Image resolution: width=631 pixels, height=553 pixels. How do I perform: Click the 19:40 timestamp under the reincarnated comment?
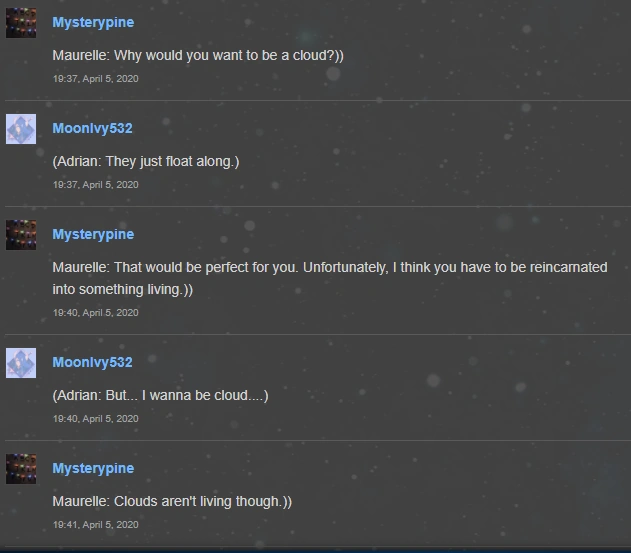[x=95, y=312]
